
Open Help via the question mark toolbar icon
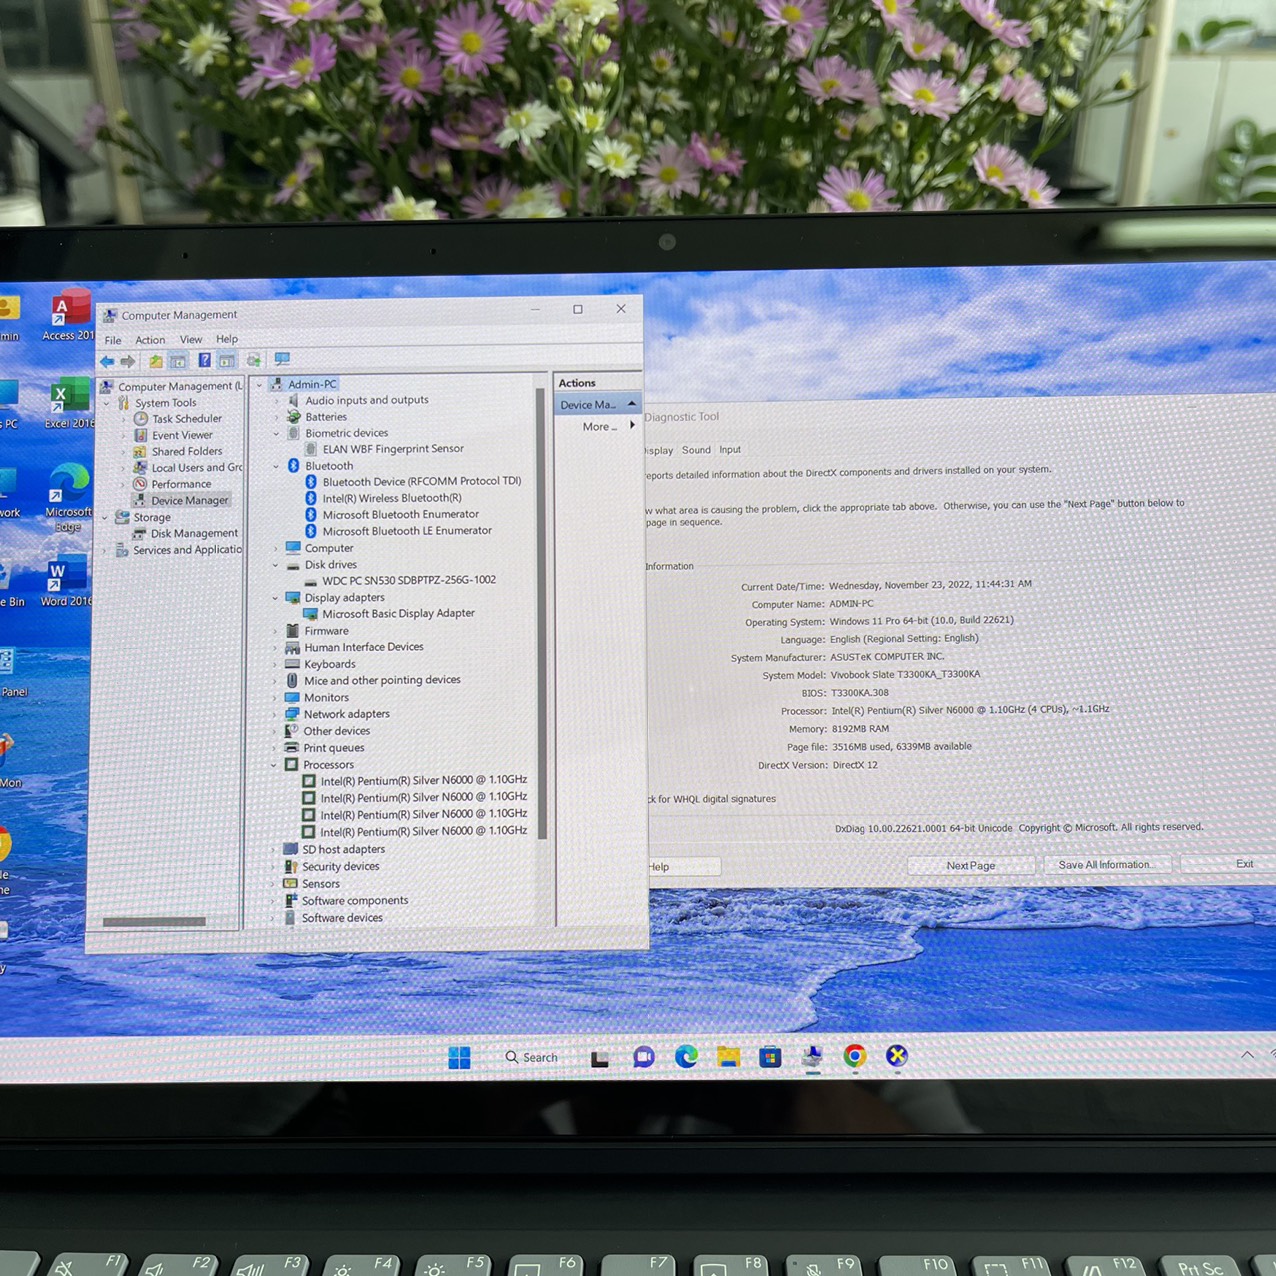click(x=204, y=360)
